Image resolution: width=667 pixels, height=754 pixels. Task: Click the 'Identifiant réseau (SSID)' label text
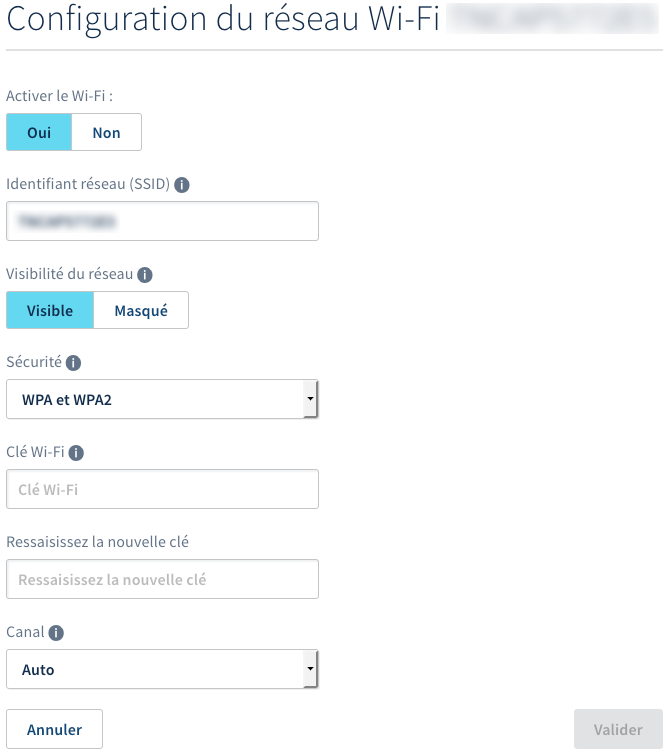pyautogui.click(x=89, y=185)
